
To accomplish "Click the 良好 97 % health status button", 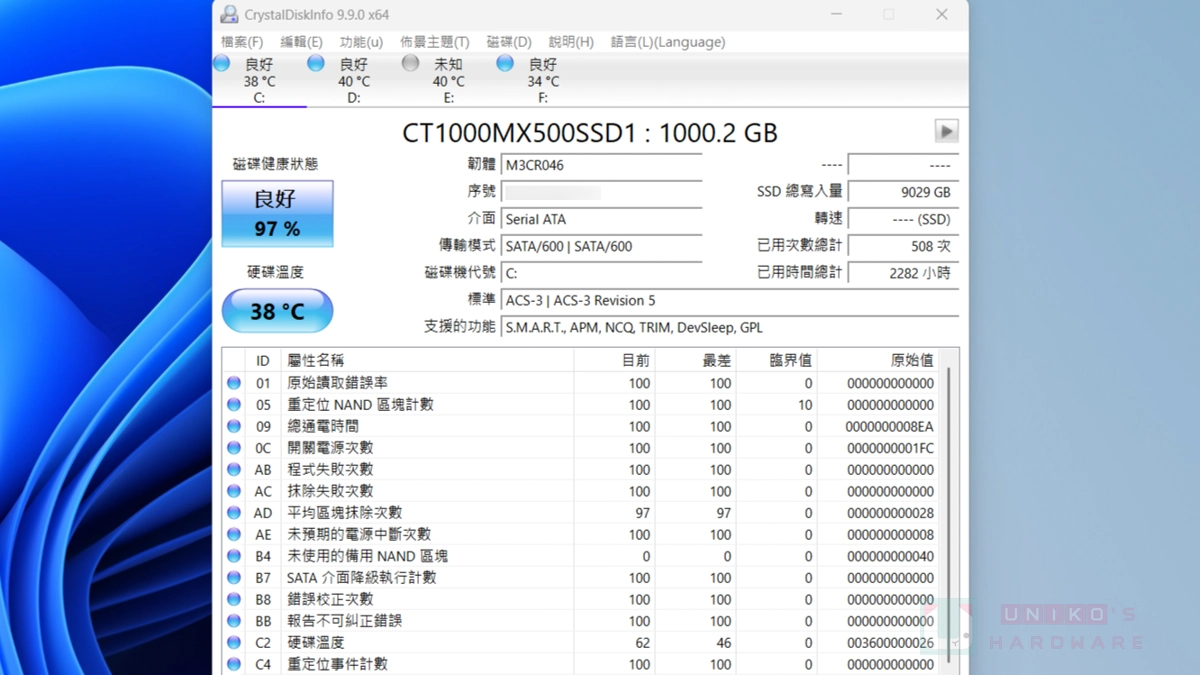I will [277, 214].
